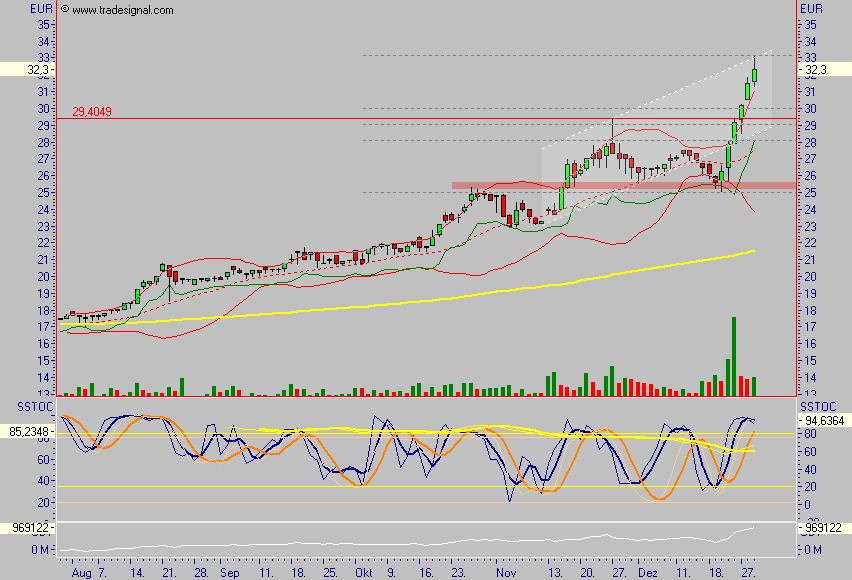Click the Aug label on the time axis
852x580 pixels.
82,574
